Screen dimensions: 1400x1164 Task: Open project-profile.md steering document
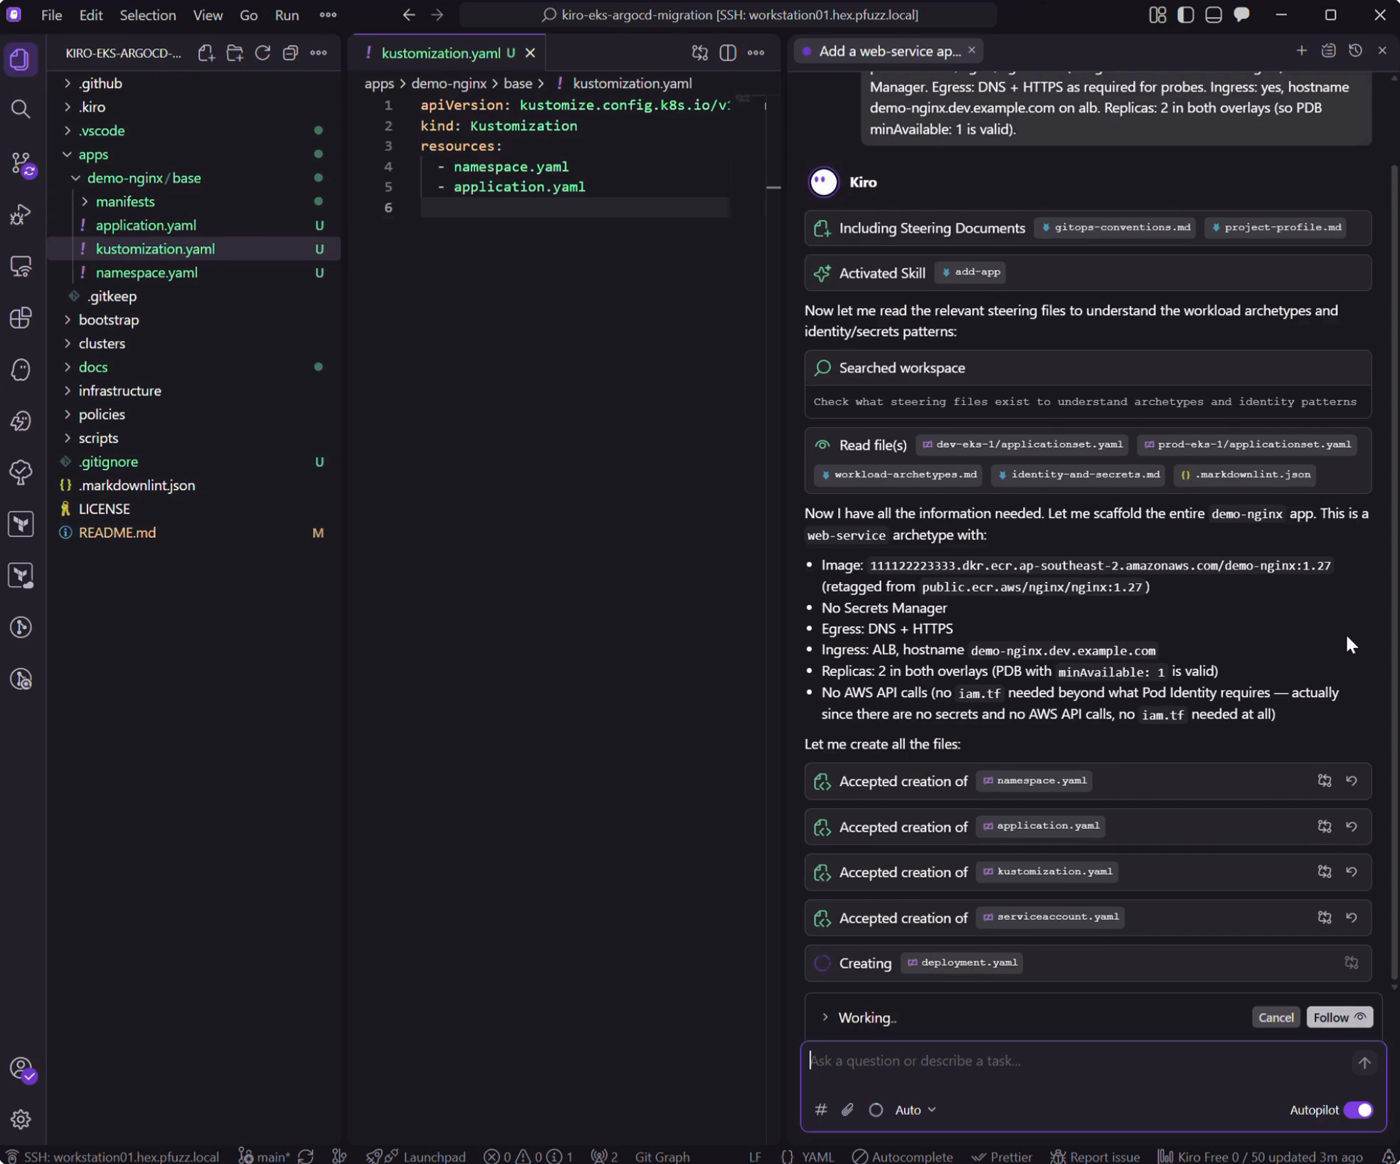(x=1275, y=228)
